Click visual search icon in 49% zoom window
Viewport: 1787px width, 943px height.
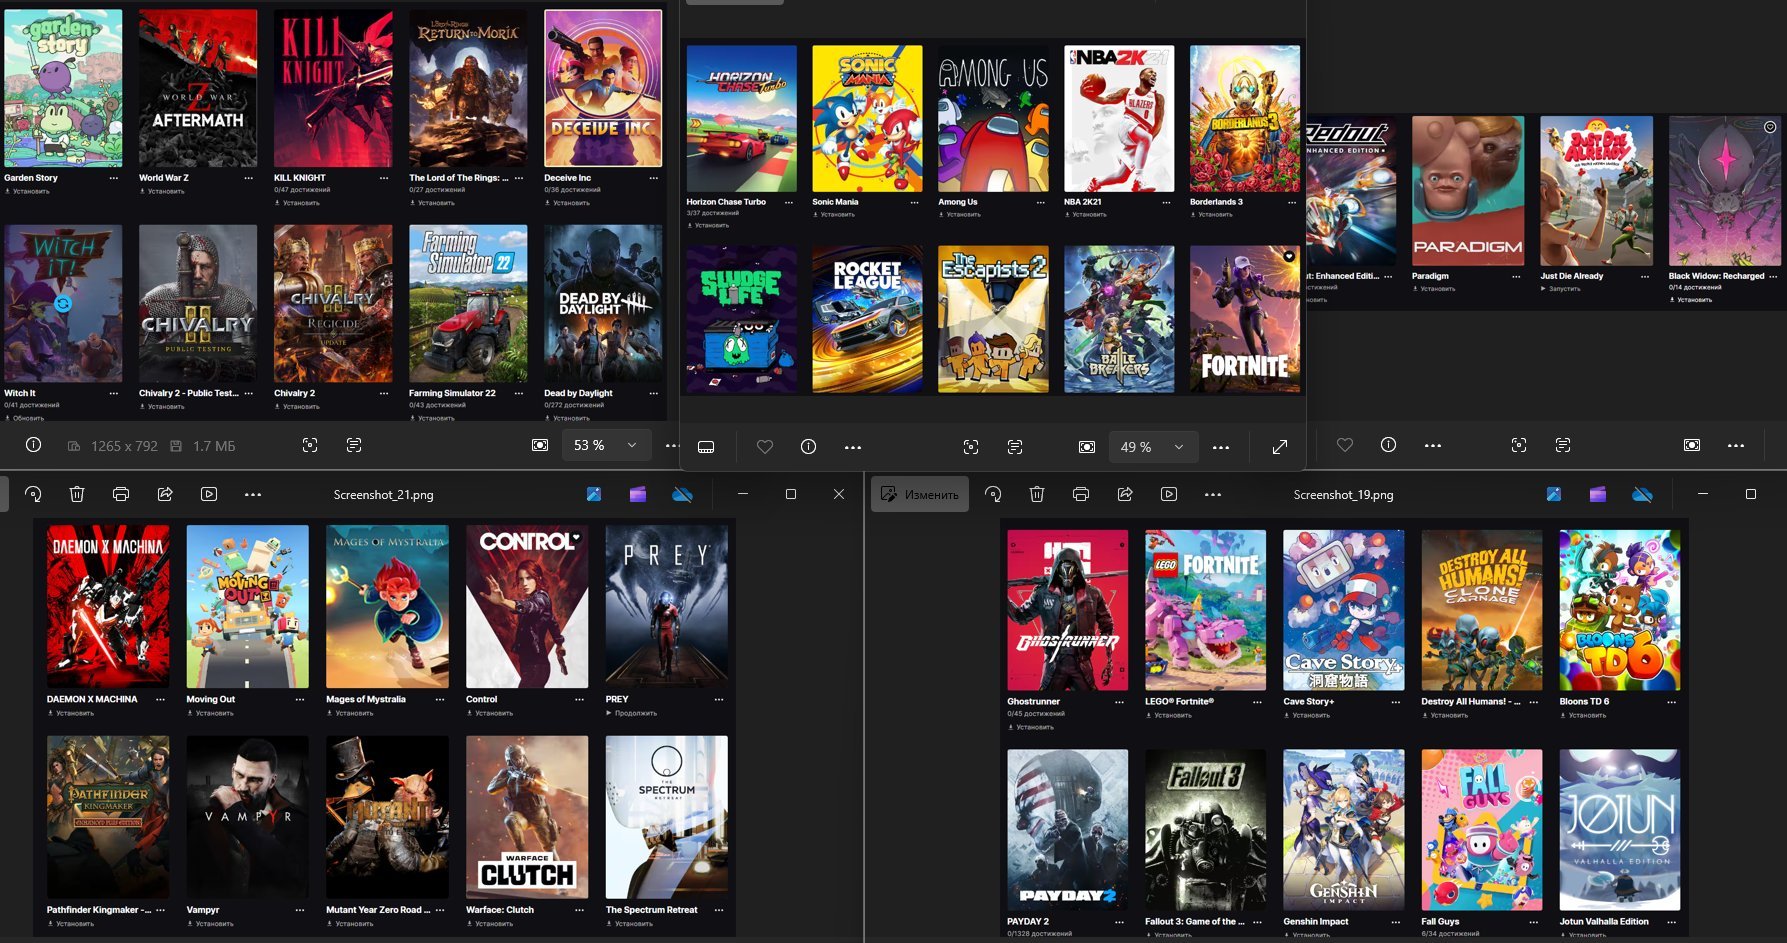(971, 447)
